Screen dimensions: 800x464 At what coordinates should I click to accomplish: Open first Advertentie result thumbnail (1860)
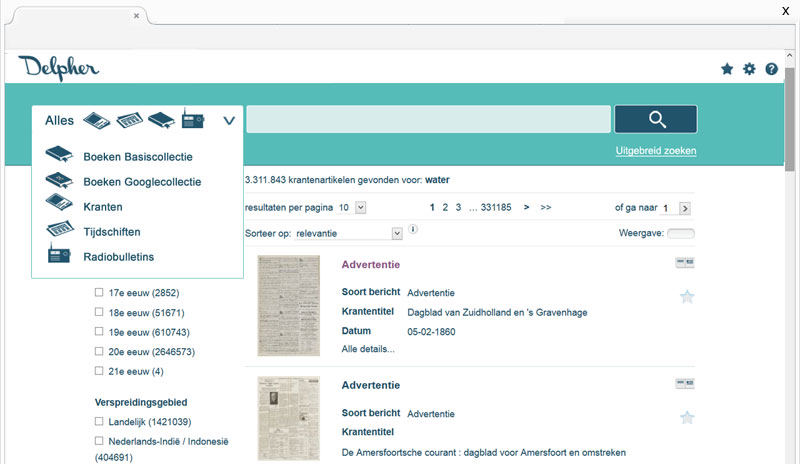(x=289, y=305)
